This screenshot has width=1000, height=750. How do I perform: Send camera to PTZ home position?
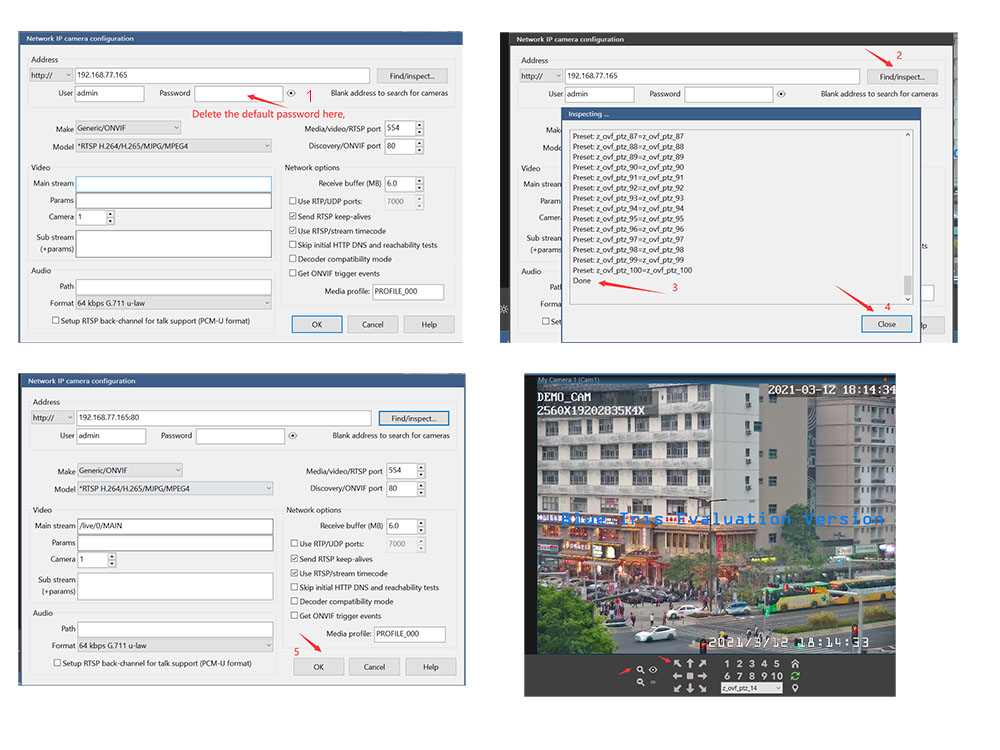pyautogui.click(x=795, y=664)
